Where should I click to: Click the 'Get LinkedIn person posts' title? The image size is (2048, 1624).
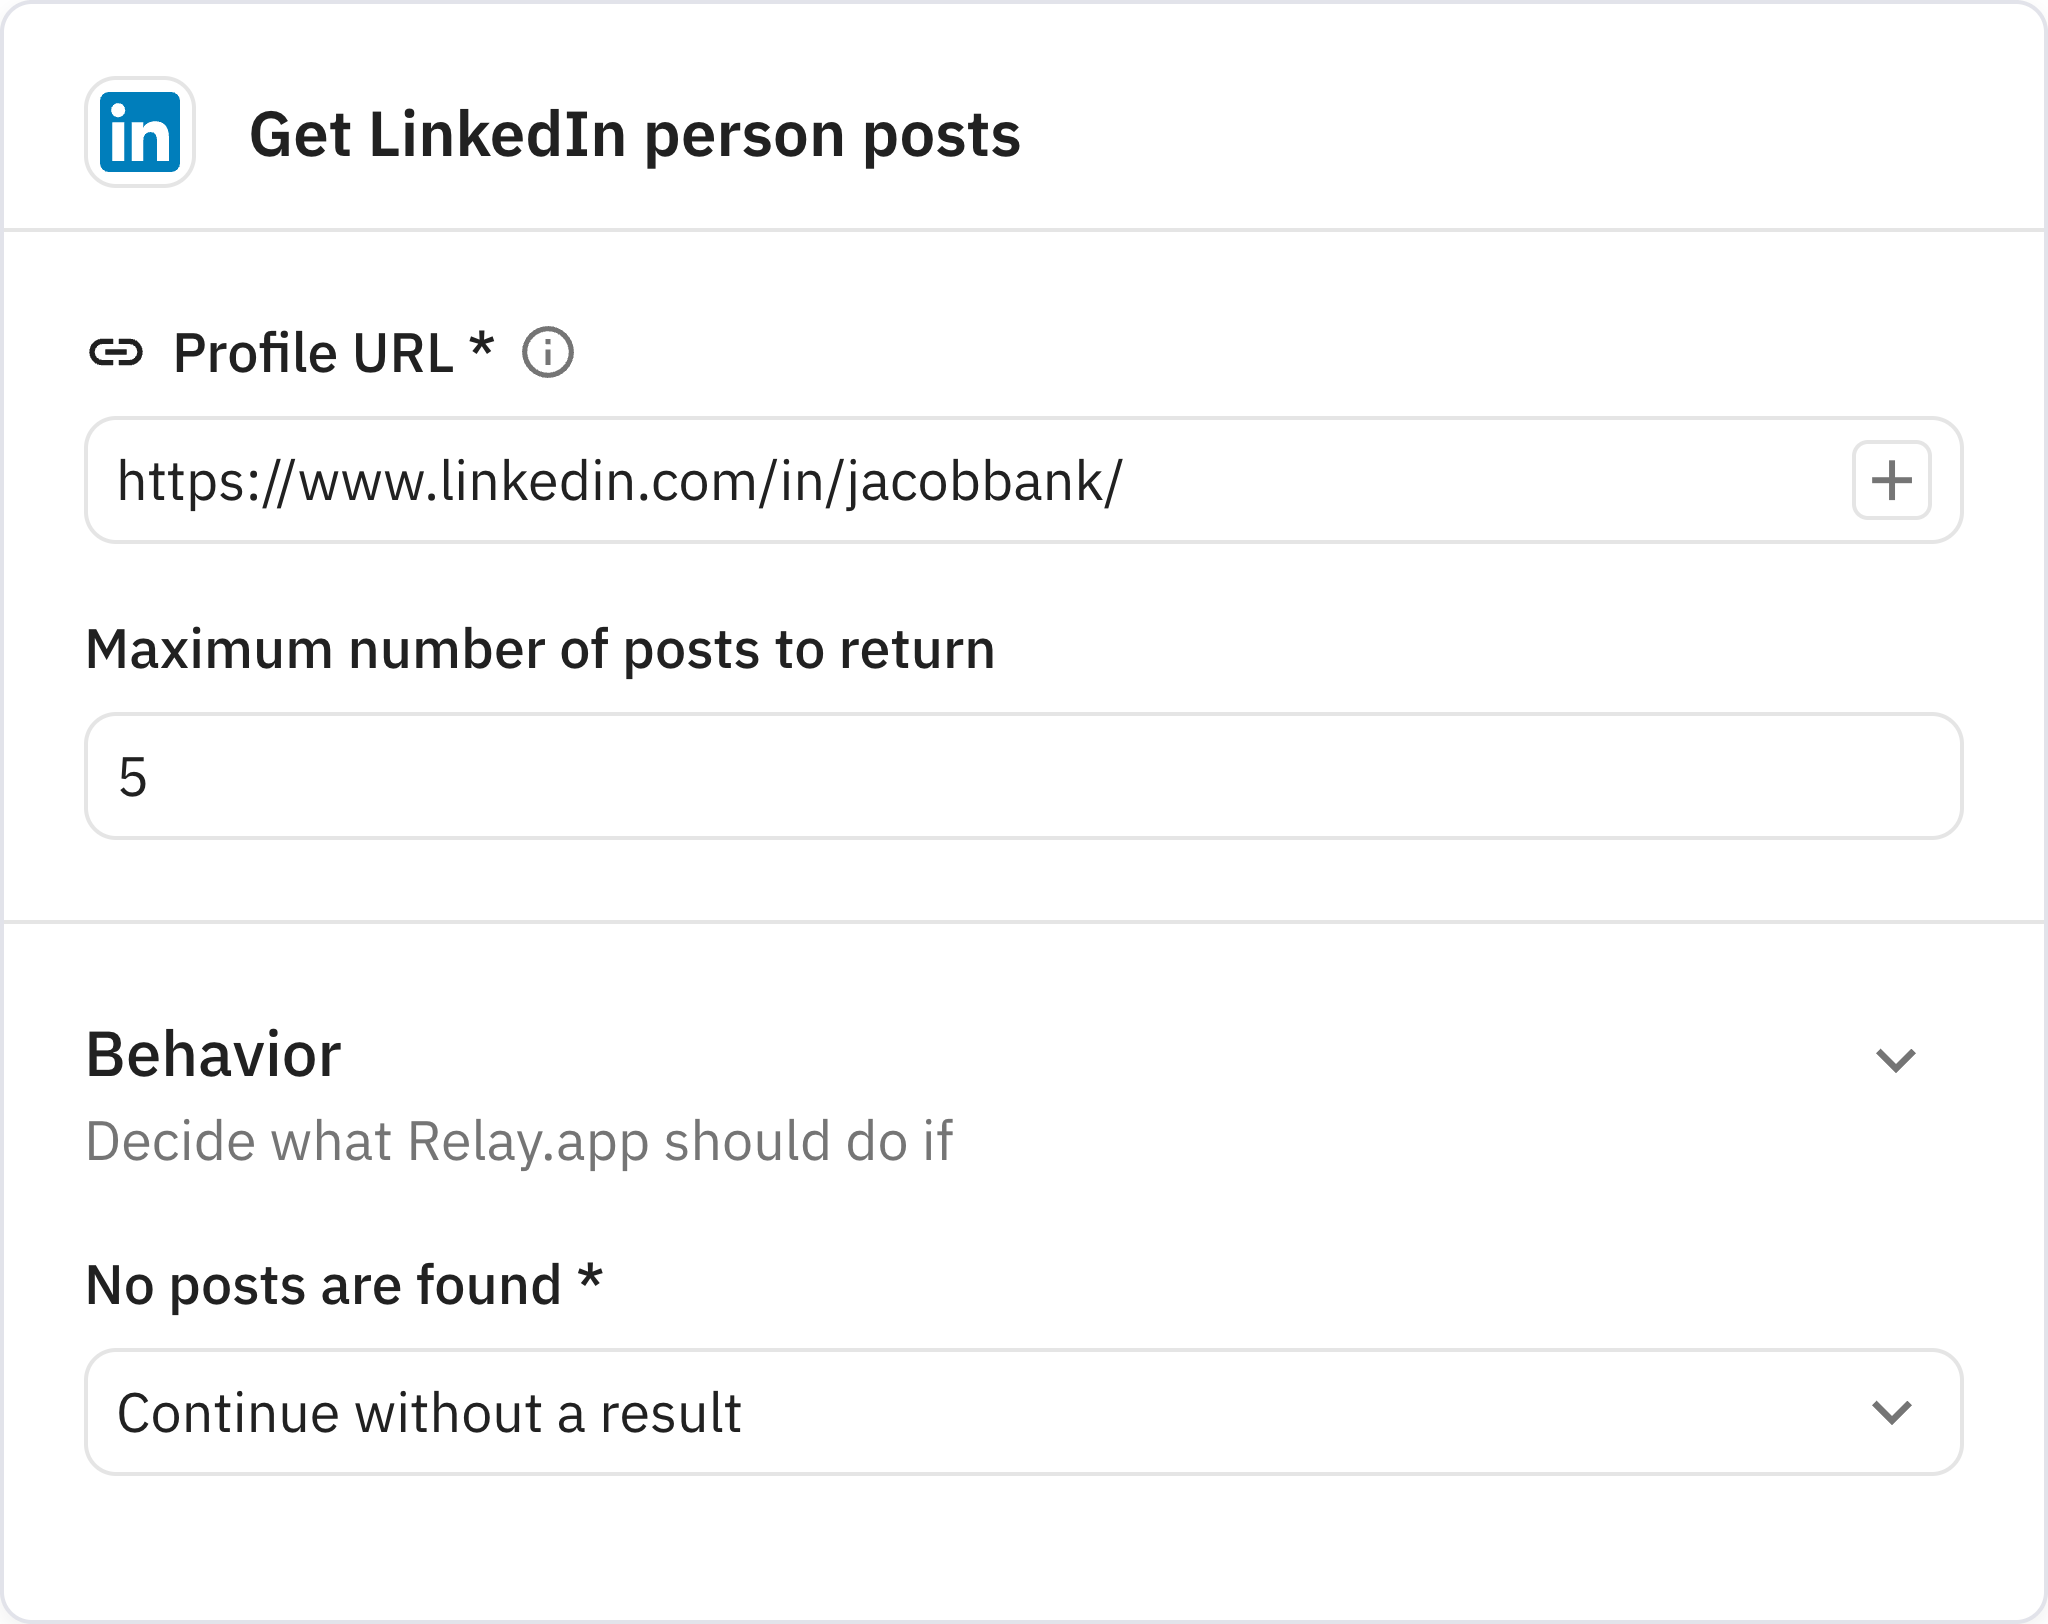634,133
